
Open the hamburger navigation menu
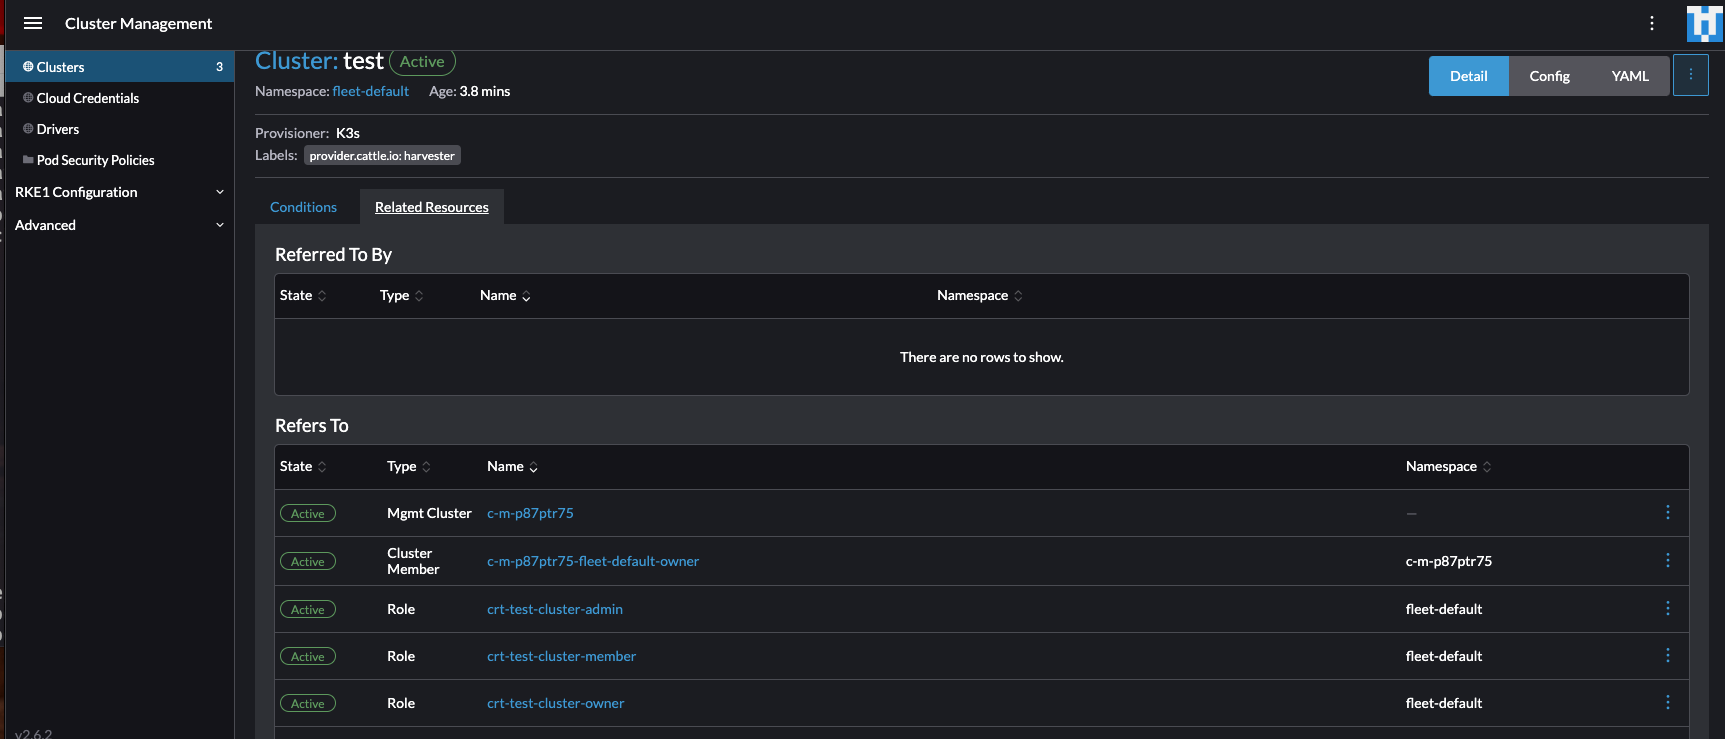pos(33,23)
